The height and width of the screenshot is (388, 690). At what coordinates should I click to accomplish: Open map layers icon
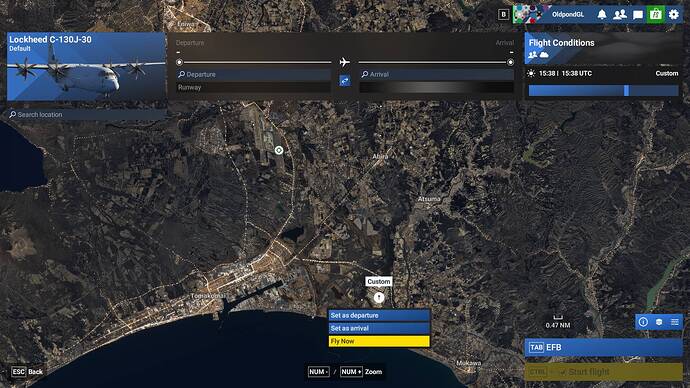659,322
